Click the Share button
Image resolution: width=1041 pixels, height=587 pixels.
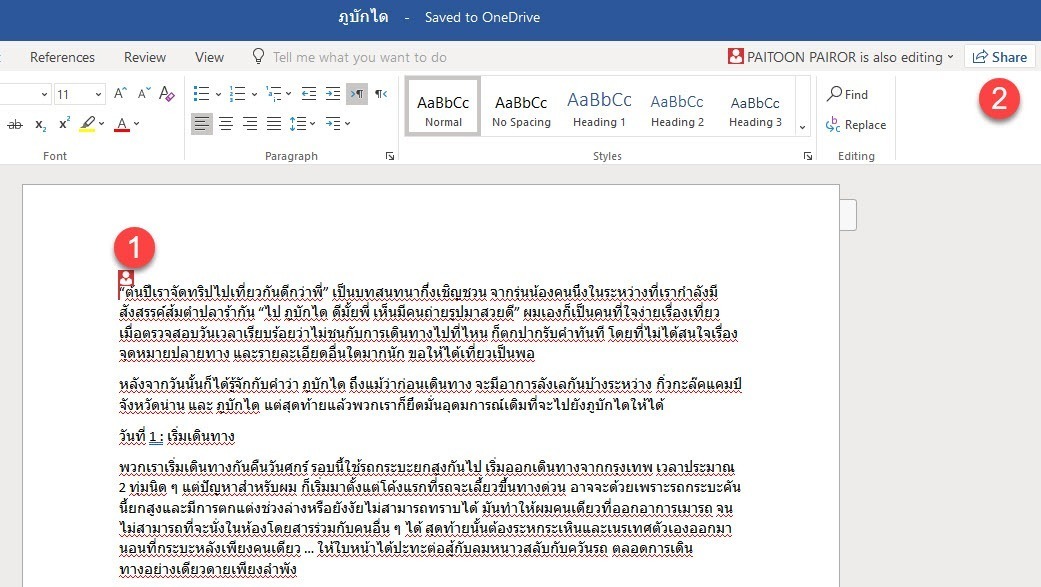click(x=999, y=57)
